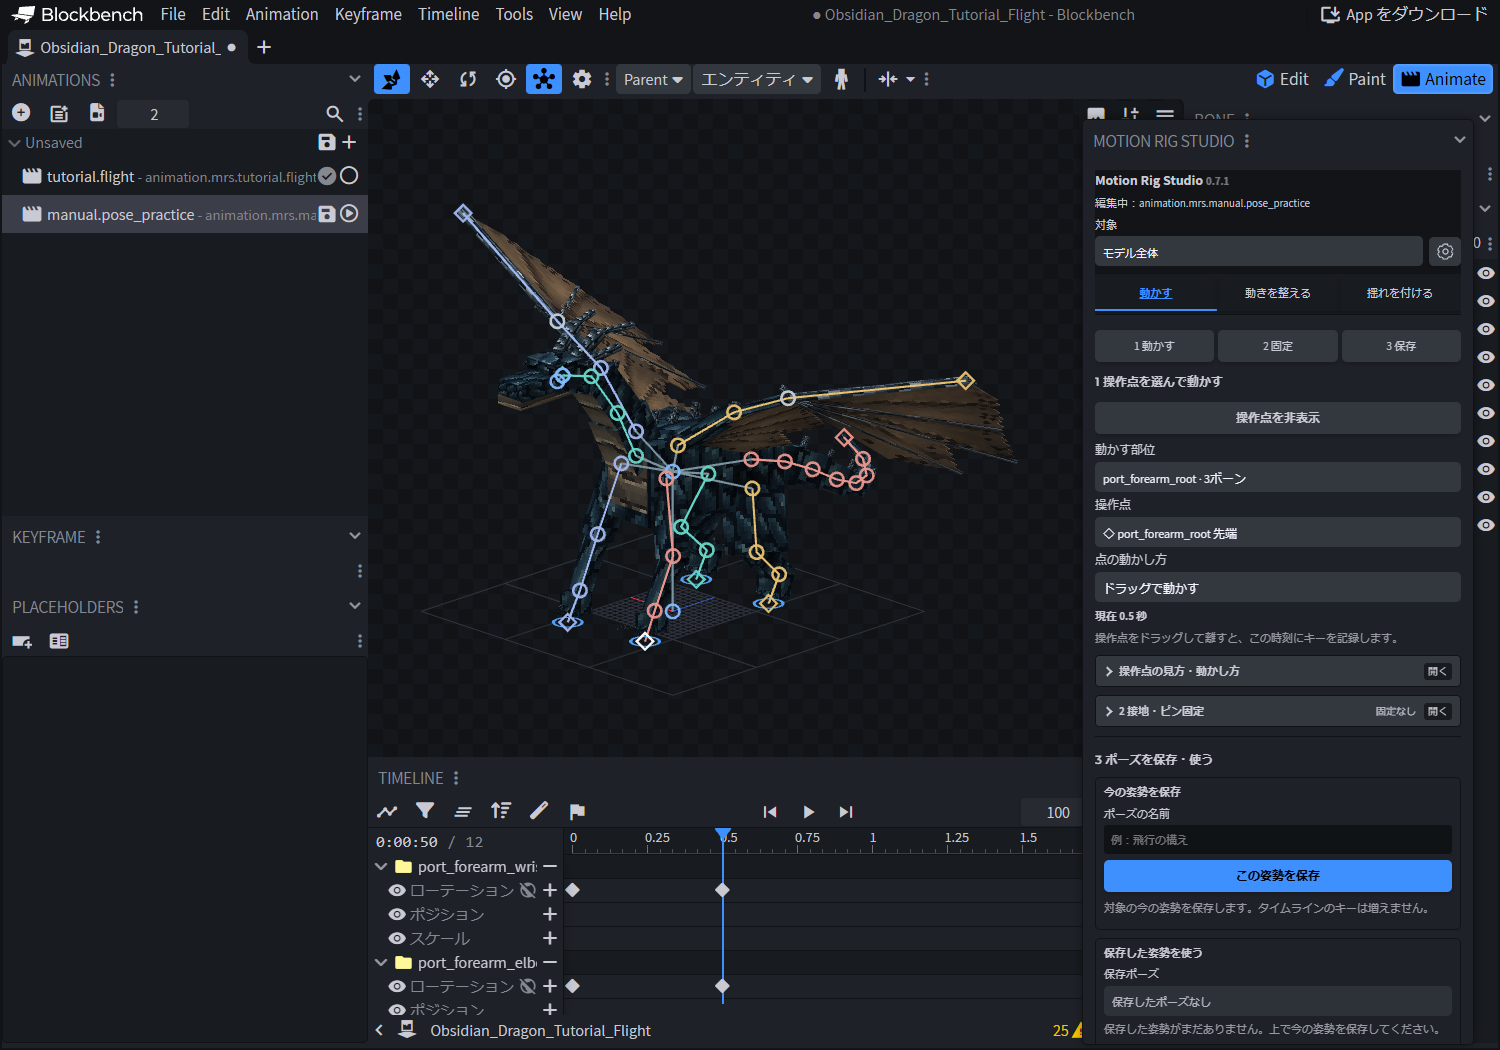Click the timeline pencil brush icon
This screenshot has width=1500, height=1050.
[x=539, y=811]
